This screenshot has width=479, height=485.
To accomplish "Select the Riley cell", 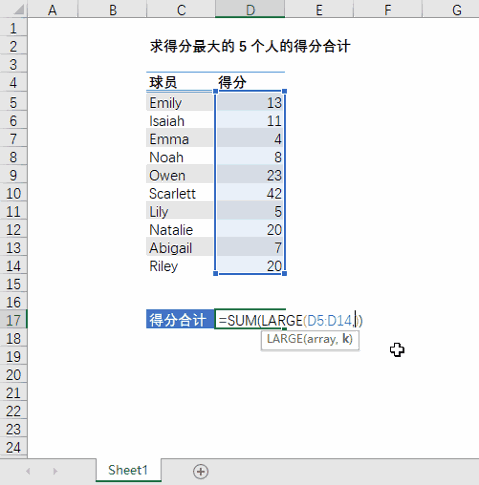I will click(x=180, y=266).
